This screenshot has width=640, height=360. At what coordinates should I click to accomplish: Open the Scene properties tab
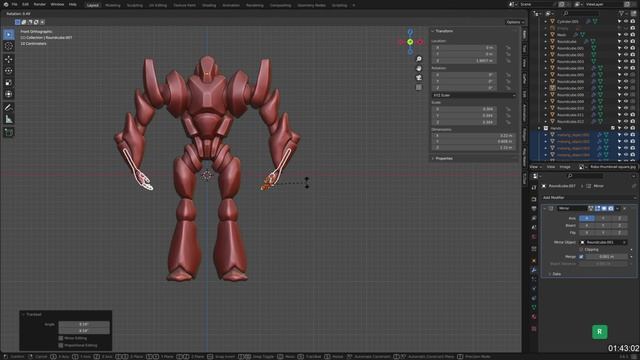click(x=534, y=228)
